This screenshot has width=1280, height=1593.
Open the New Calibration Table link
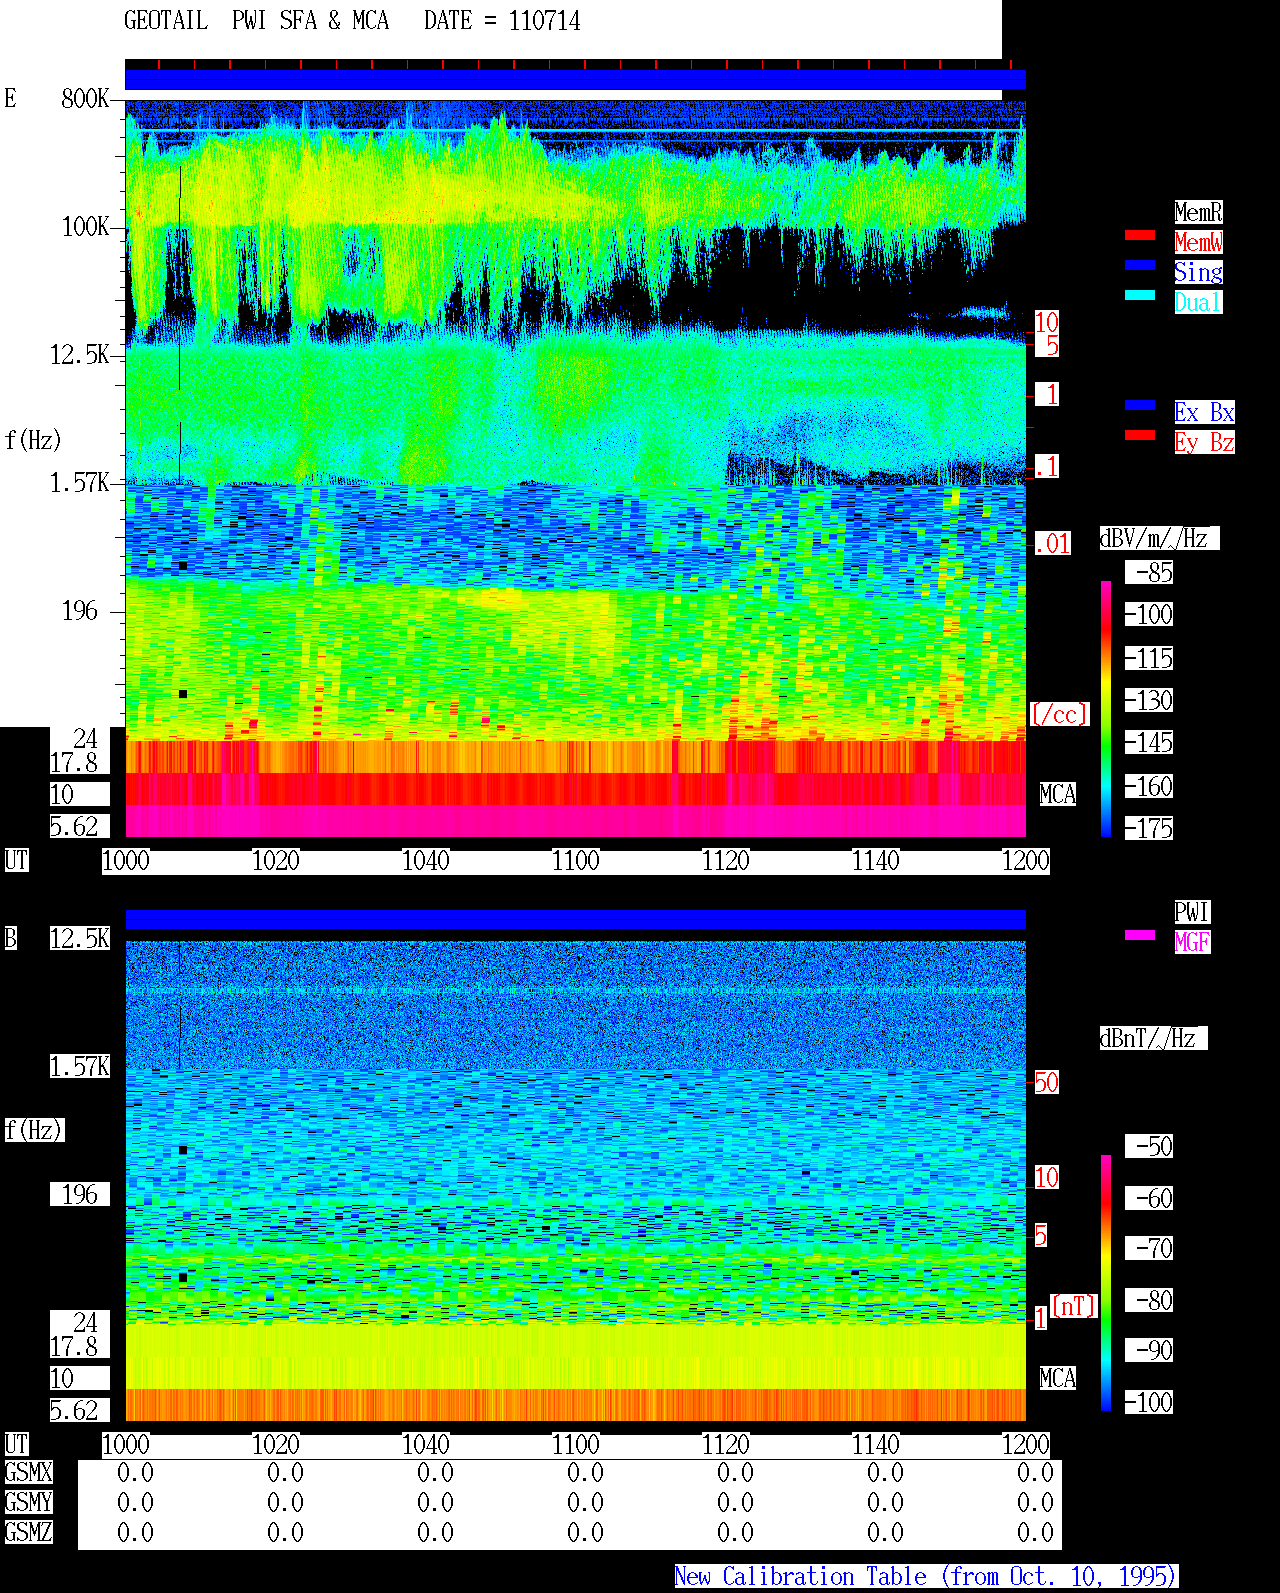[926, 1576]
